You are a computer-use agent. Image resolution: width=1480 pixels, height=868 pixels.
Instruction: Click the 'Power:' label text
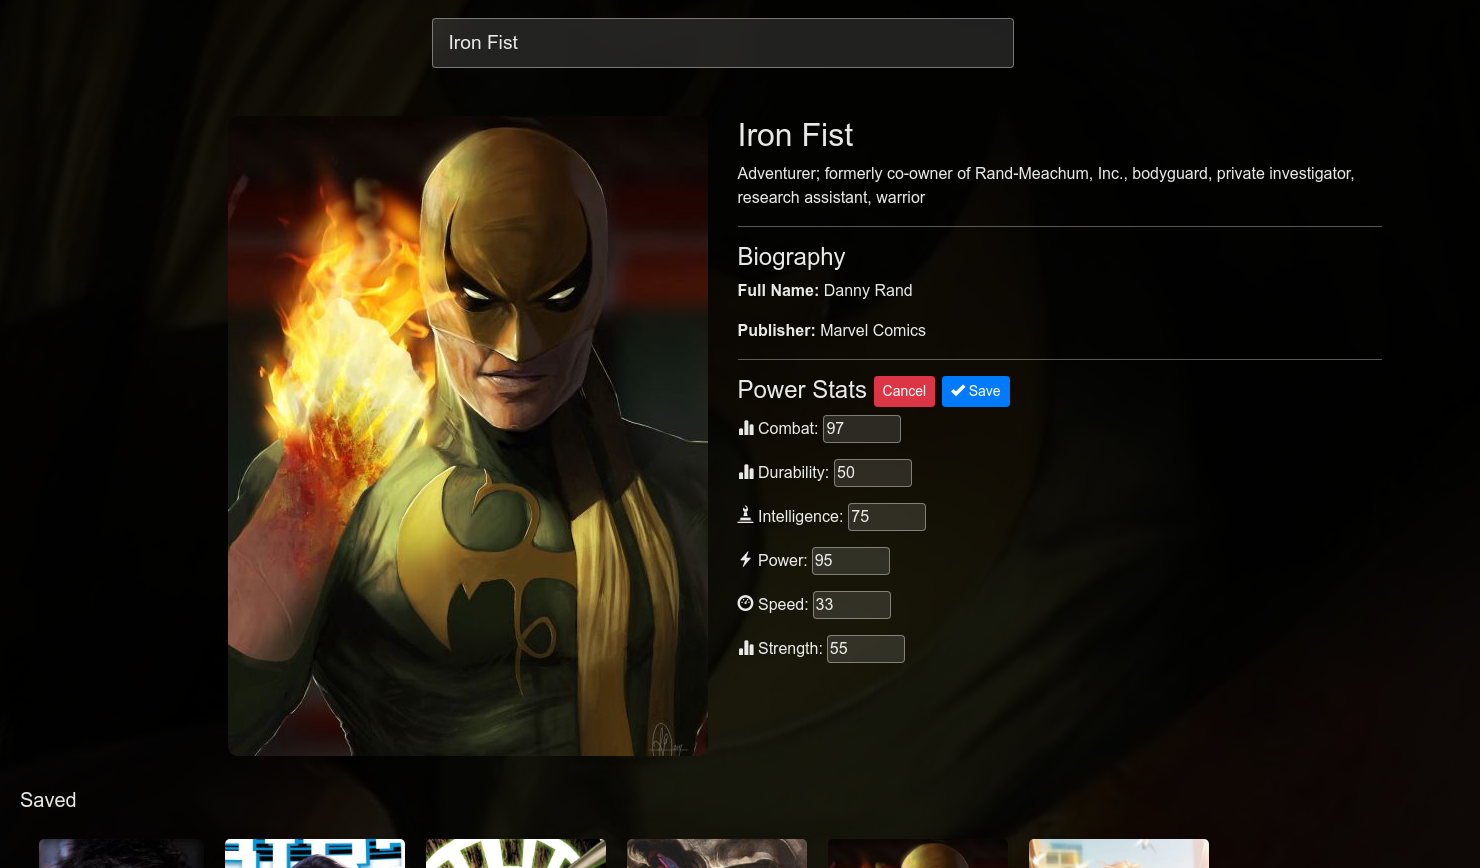782,560
